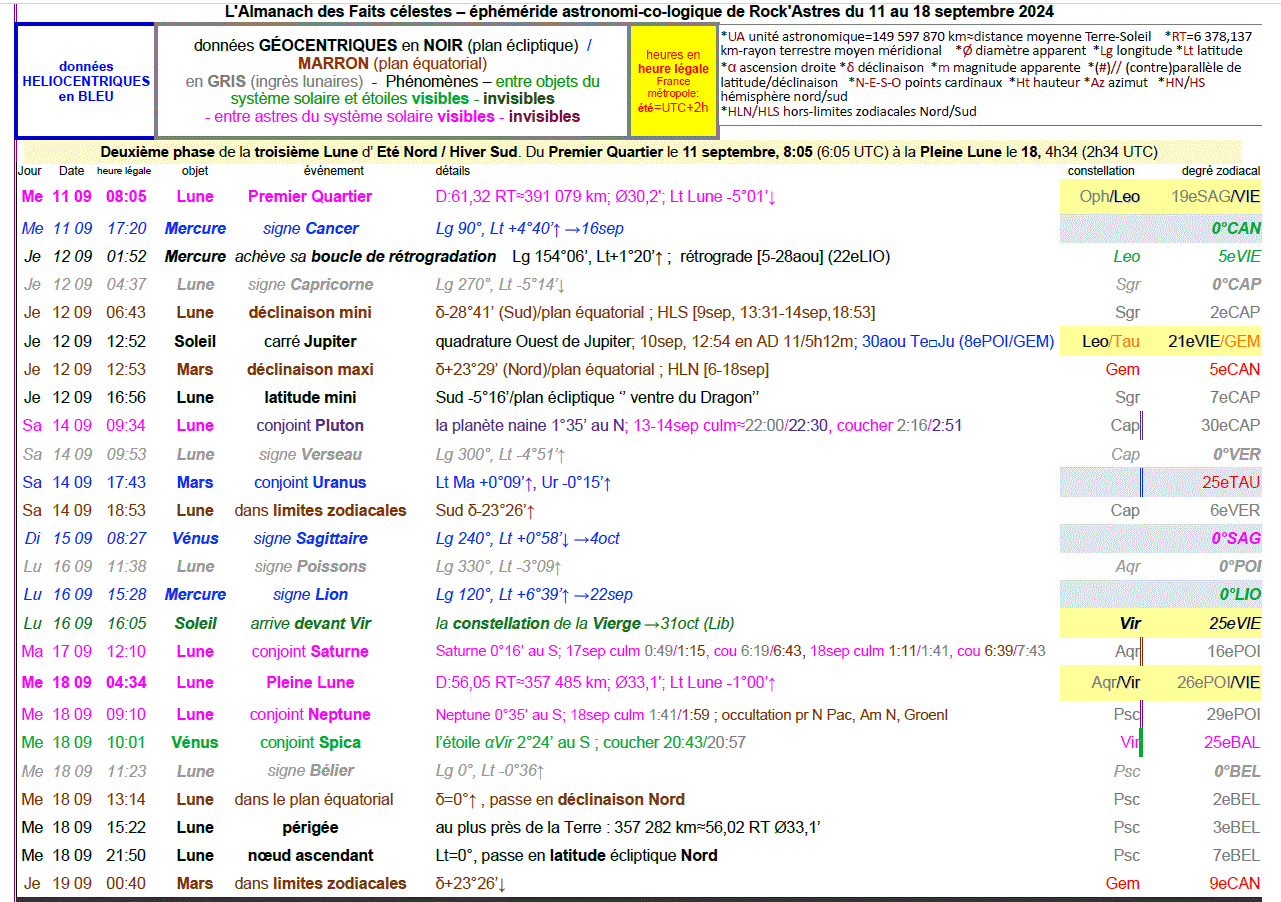This screenshot has height=902, width=1281.
Task: Select the "arrive devant Vir" event
Action: [310, 623]
